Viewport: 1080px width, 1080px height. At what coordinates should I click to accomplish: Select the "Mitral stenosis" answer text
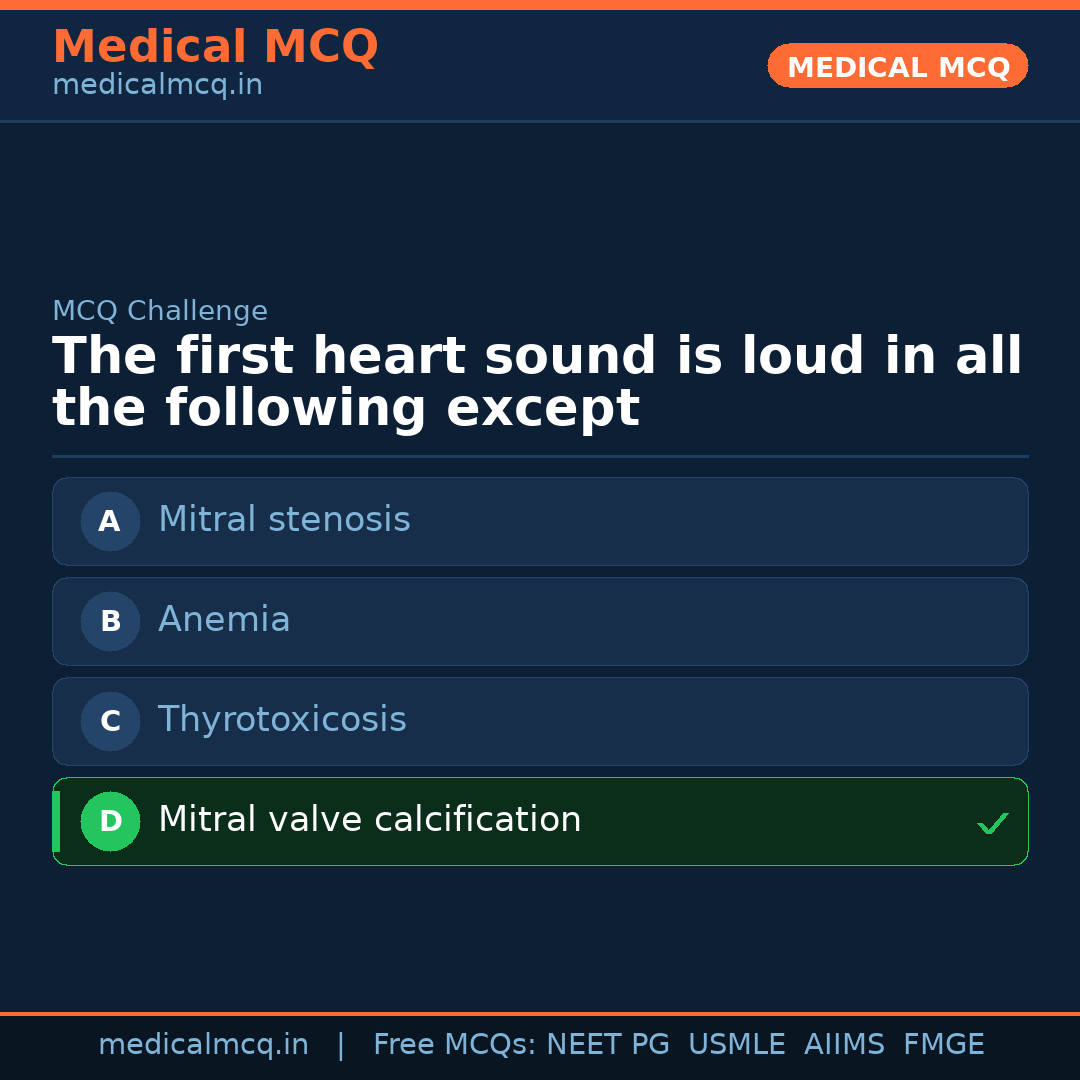284,520
